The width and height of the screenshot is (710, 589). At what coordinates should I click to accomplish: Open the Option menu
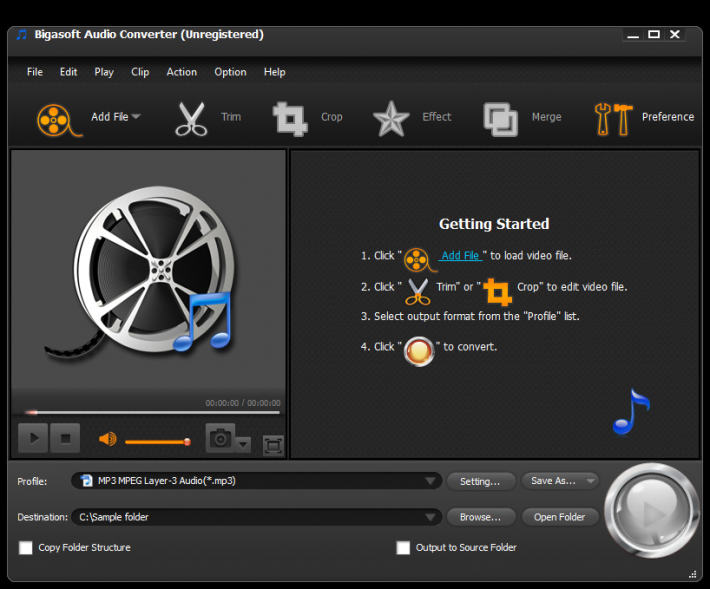(230, 72)
